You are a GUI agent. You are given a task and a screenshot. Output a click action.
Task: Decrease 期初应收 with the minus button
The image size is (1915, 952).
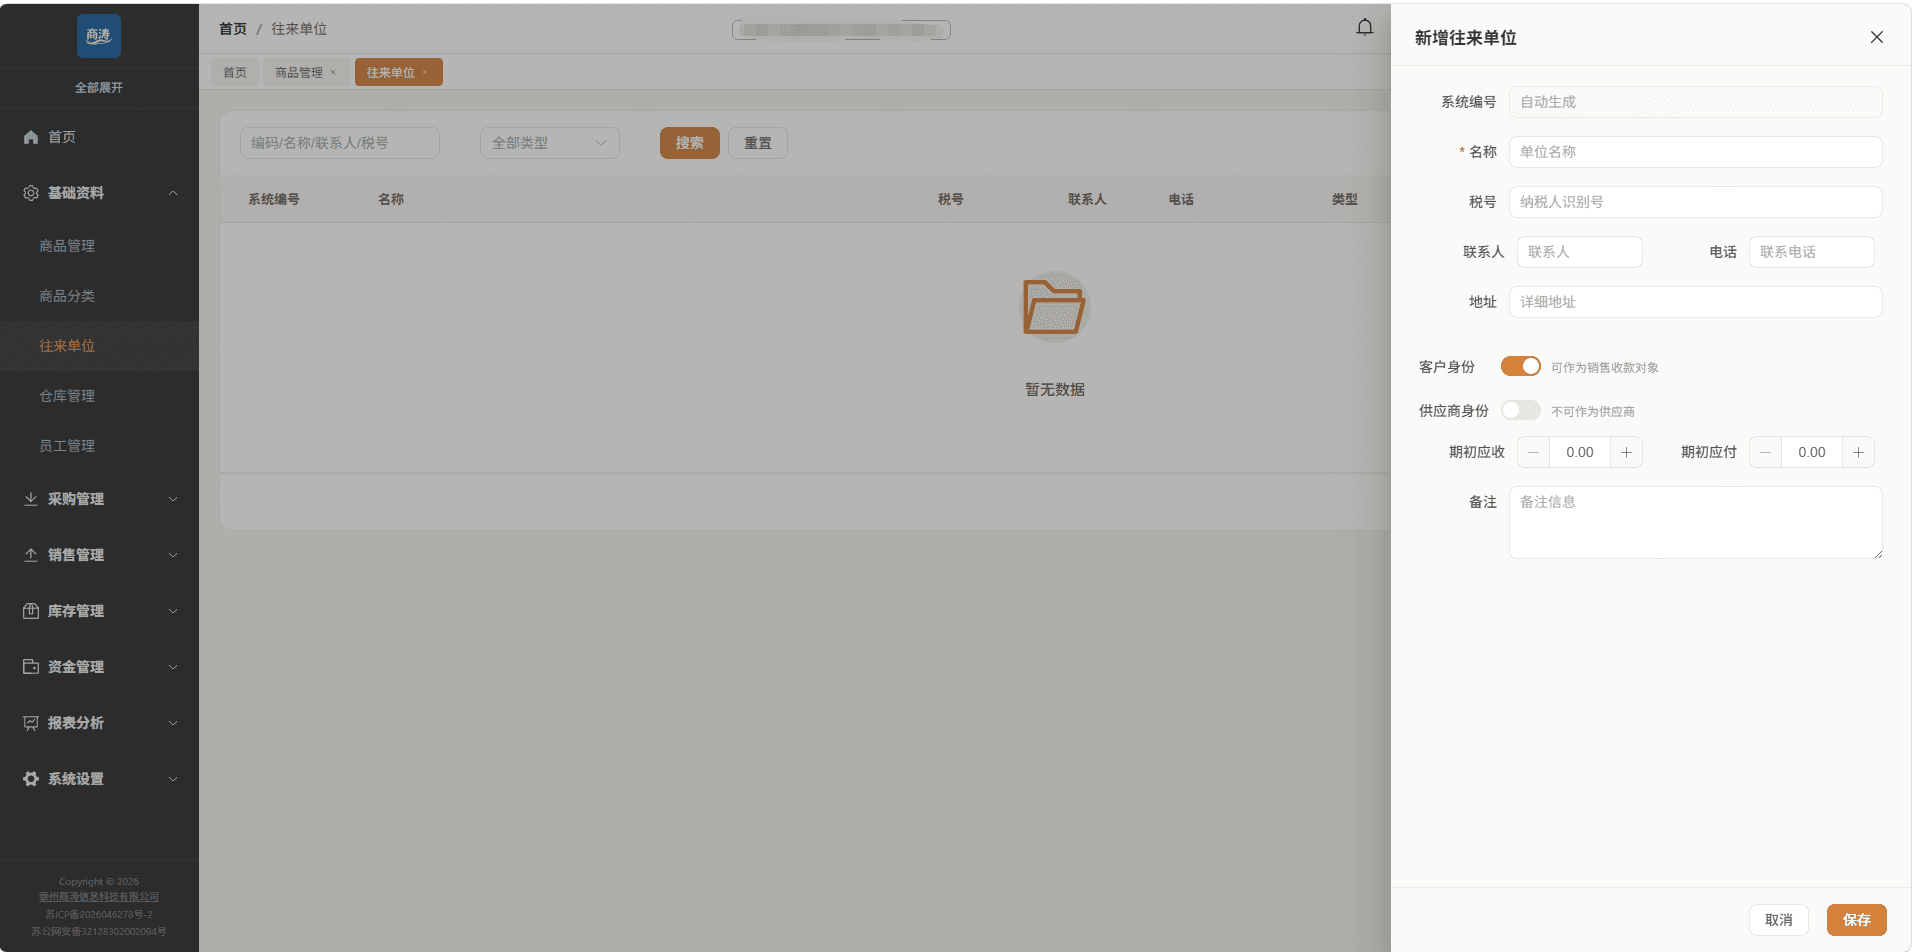click(1533, 452)
